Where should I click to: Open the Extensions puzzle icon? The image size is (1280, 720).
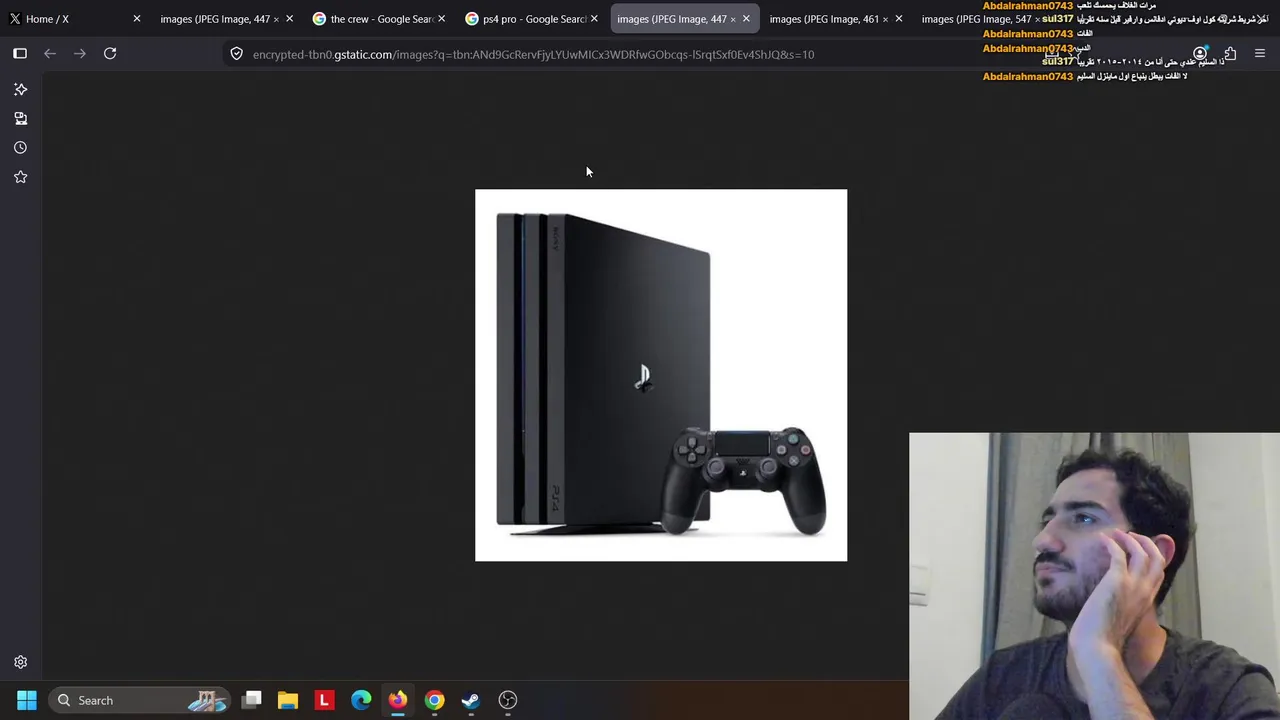tap(1230, 54)
